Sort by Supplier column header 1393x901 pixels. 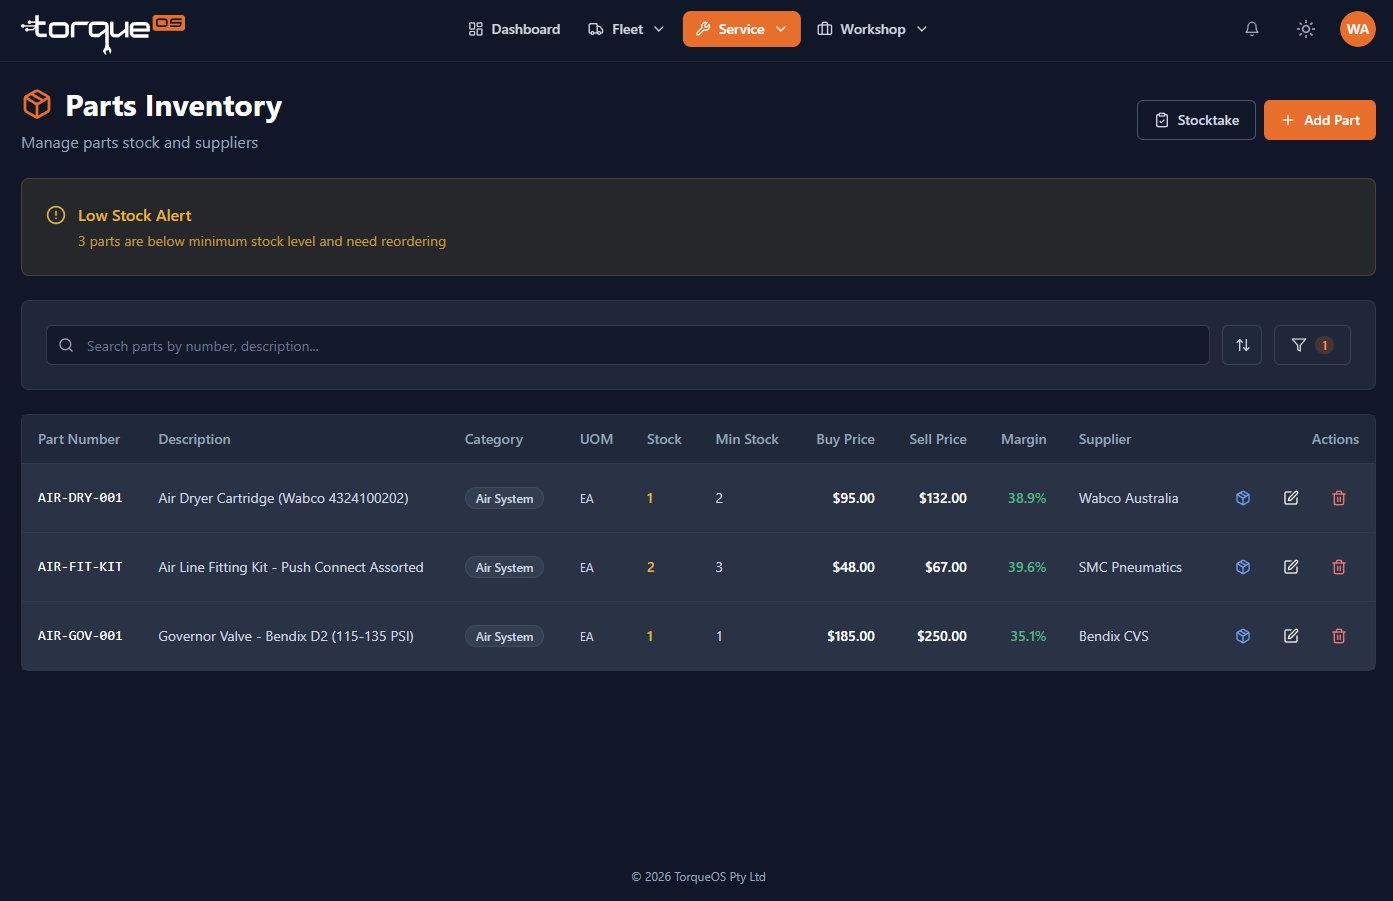pyautogui.click(x=1105, y=439)
